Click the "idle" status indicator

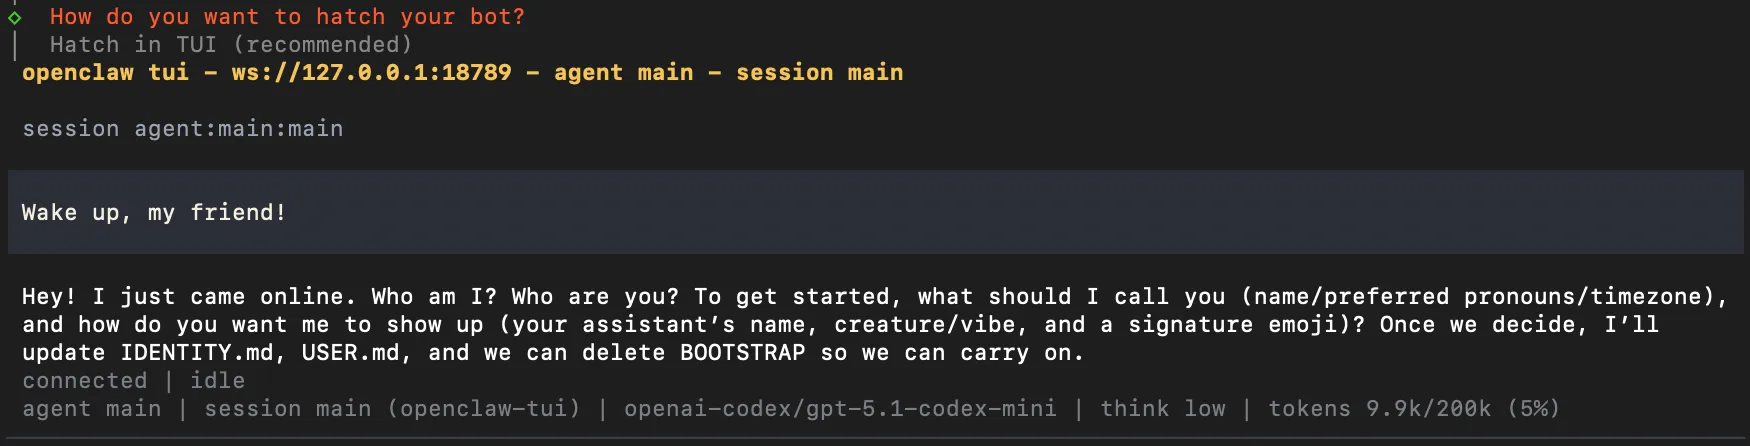coord(217,381)
